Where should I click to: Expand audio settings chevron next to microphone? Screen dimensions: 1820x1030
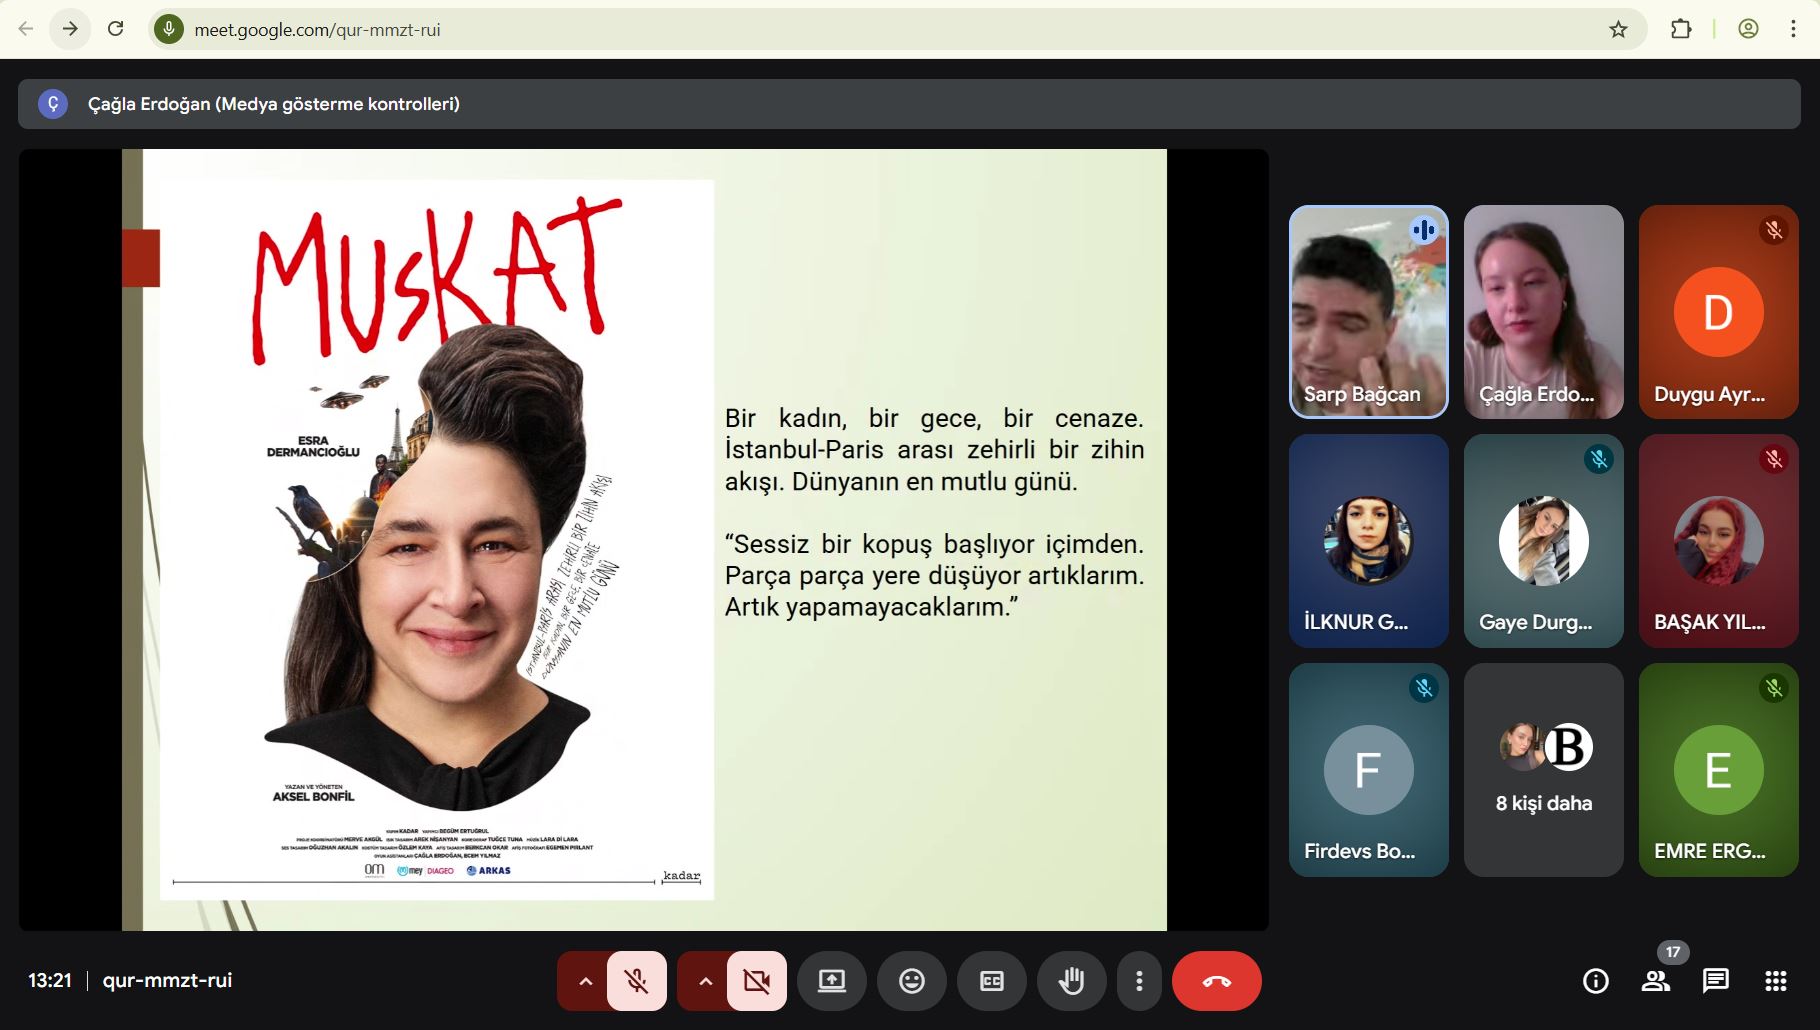586,981
